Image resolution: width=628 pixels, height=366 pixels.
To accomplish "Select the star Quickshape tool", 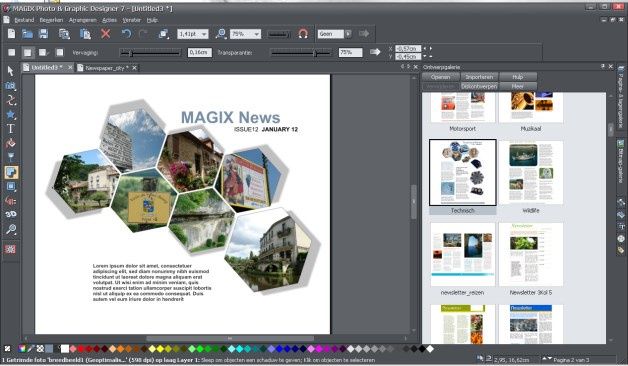I will 10,115.
